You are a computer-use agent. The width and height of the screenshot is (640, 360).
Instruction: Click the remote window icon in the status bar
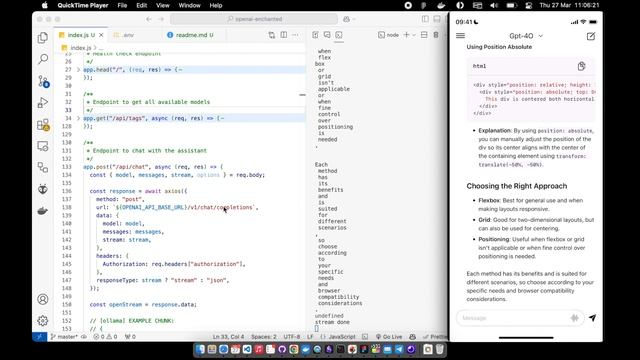click(40, 337)
